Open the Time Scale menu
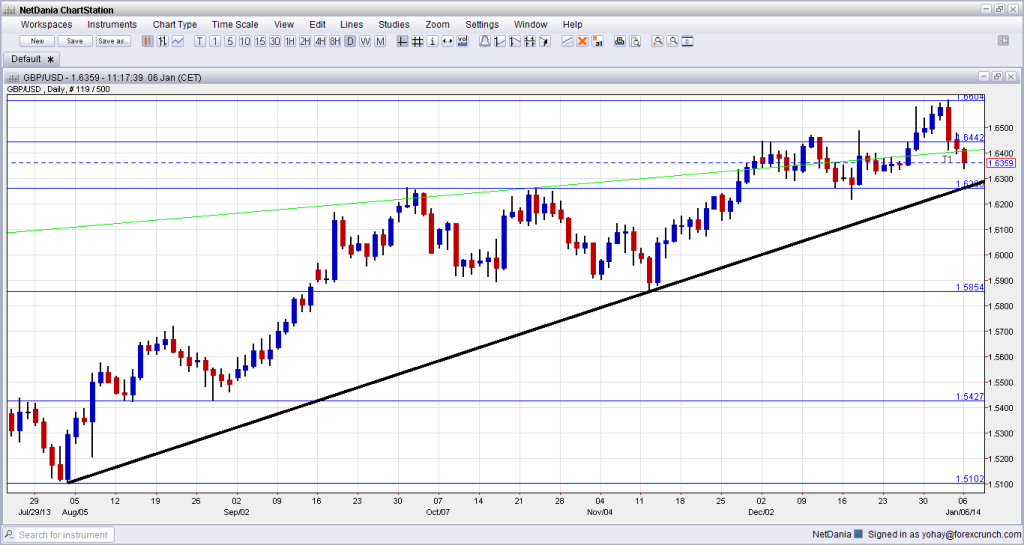 tap(235, 24)
